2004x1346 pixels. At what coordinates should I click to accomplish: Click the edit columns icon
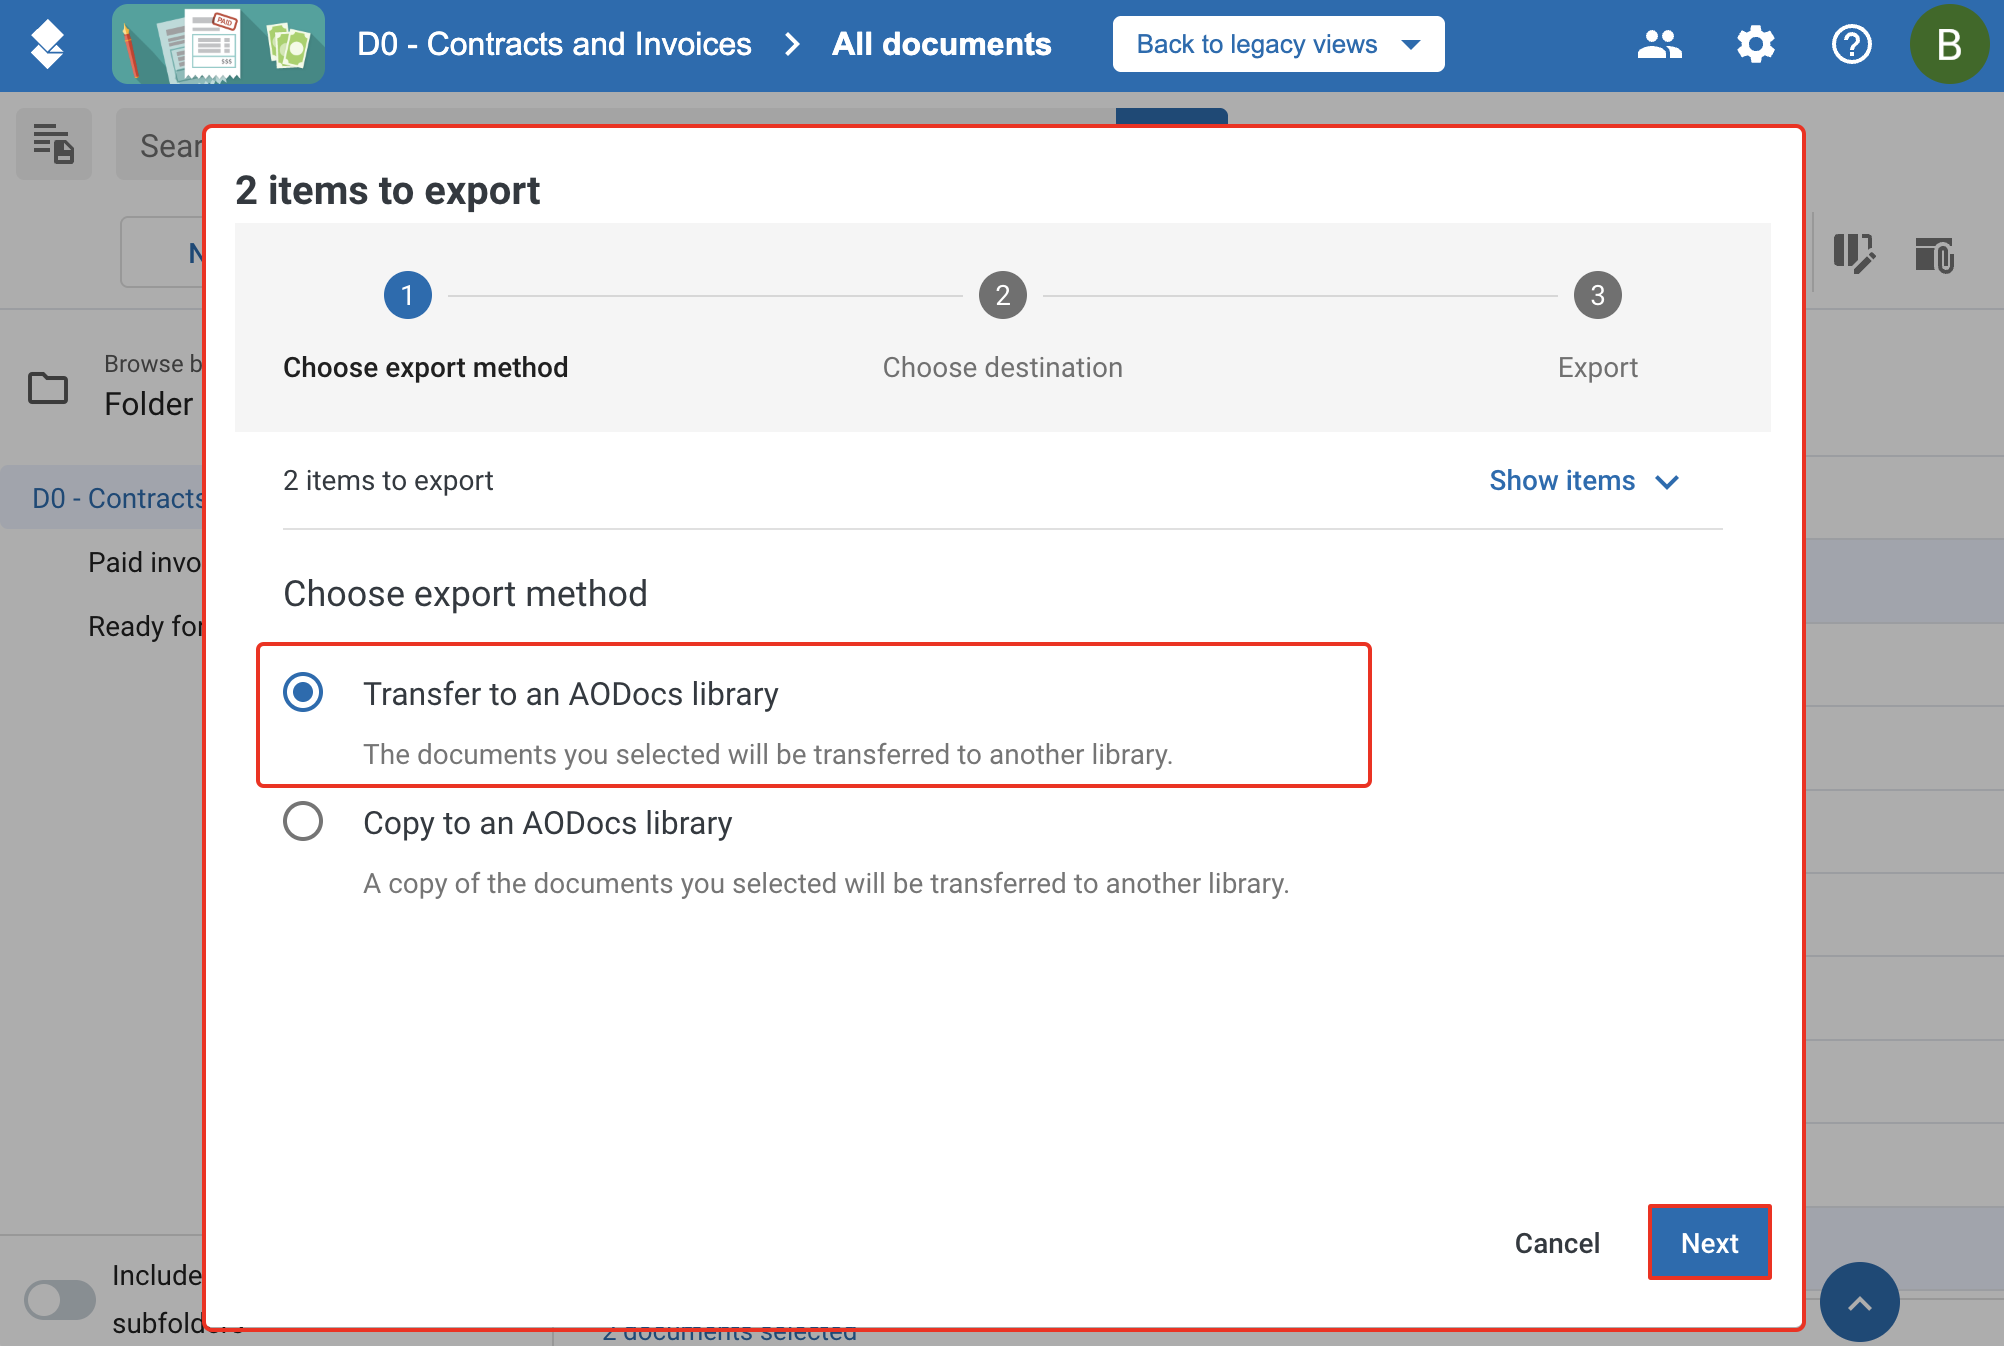(x=1853, y=254)
